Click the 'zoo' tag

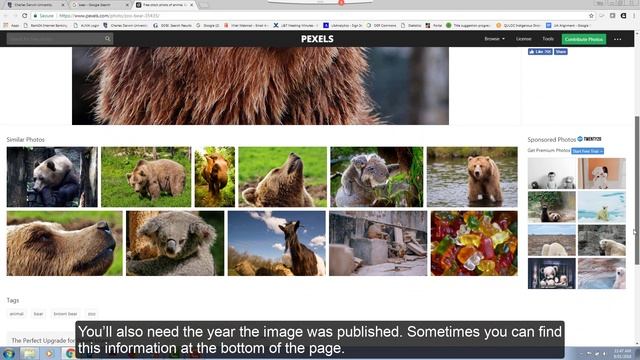click(91, 314)
